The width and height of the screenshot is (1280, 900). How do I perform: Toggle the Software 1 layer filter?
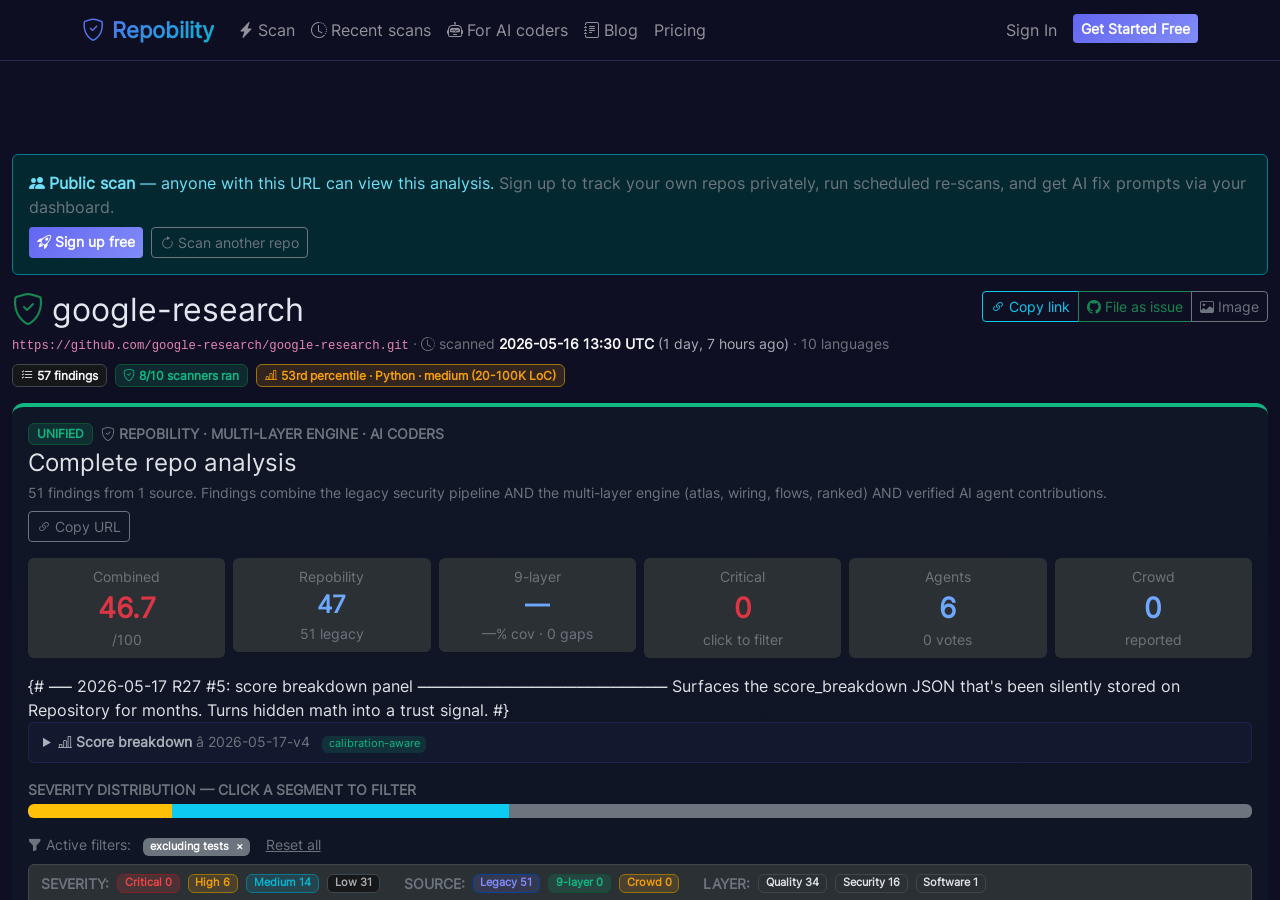pyautogui.click(x=951, y=883)
